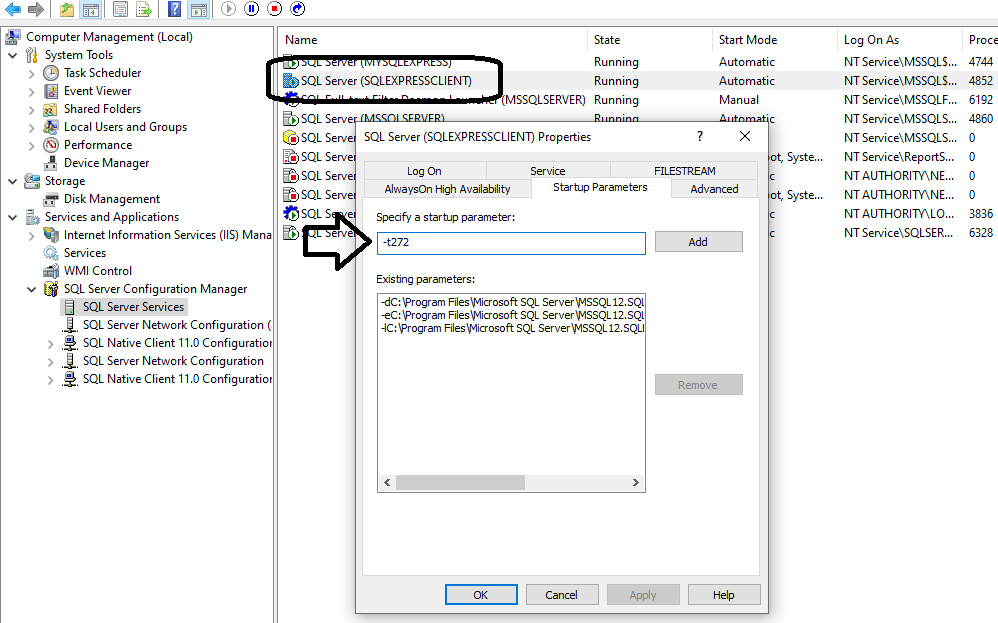
Task: Click the grey forward arrow in toolbar
Action: point(36,9)
